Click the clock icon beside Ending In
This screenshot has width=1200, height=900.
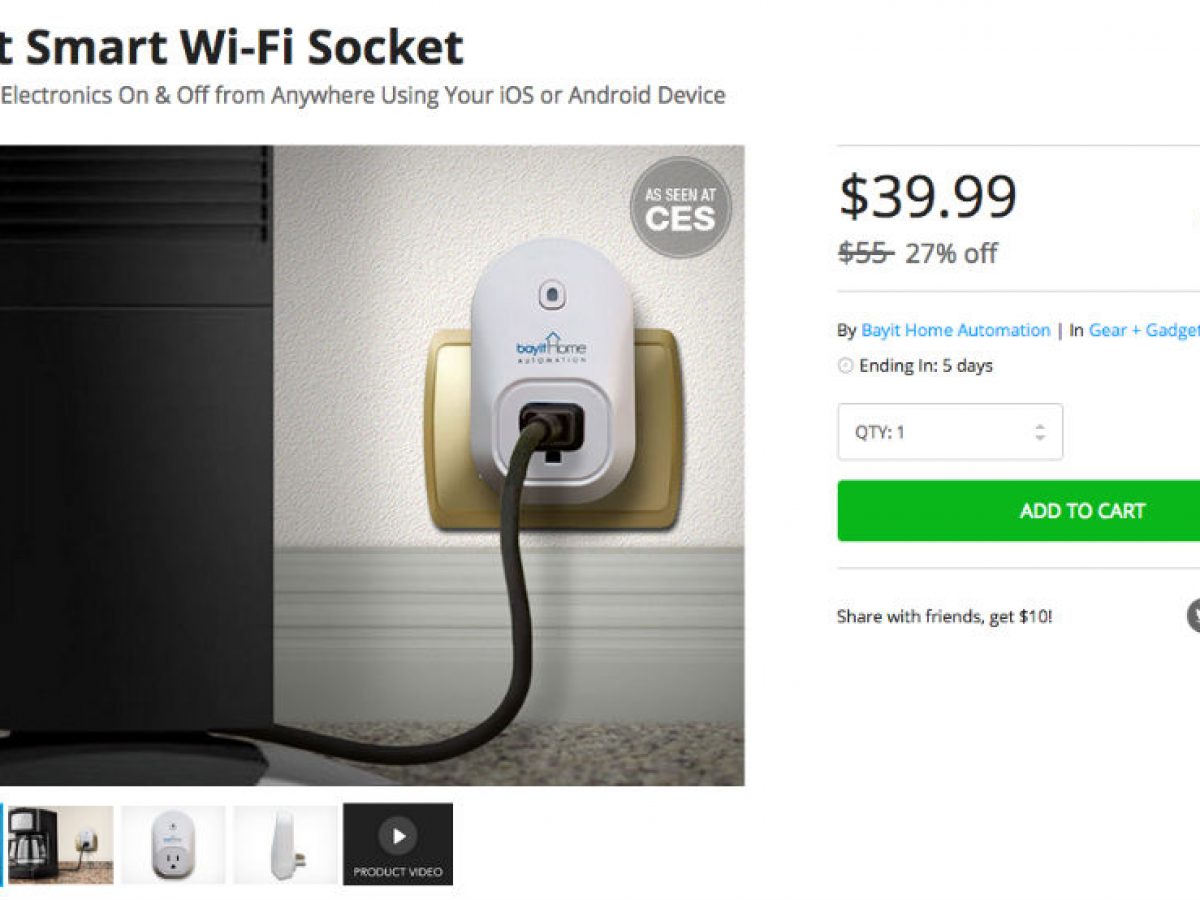(845, 366)
